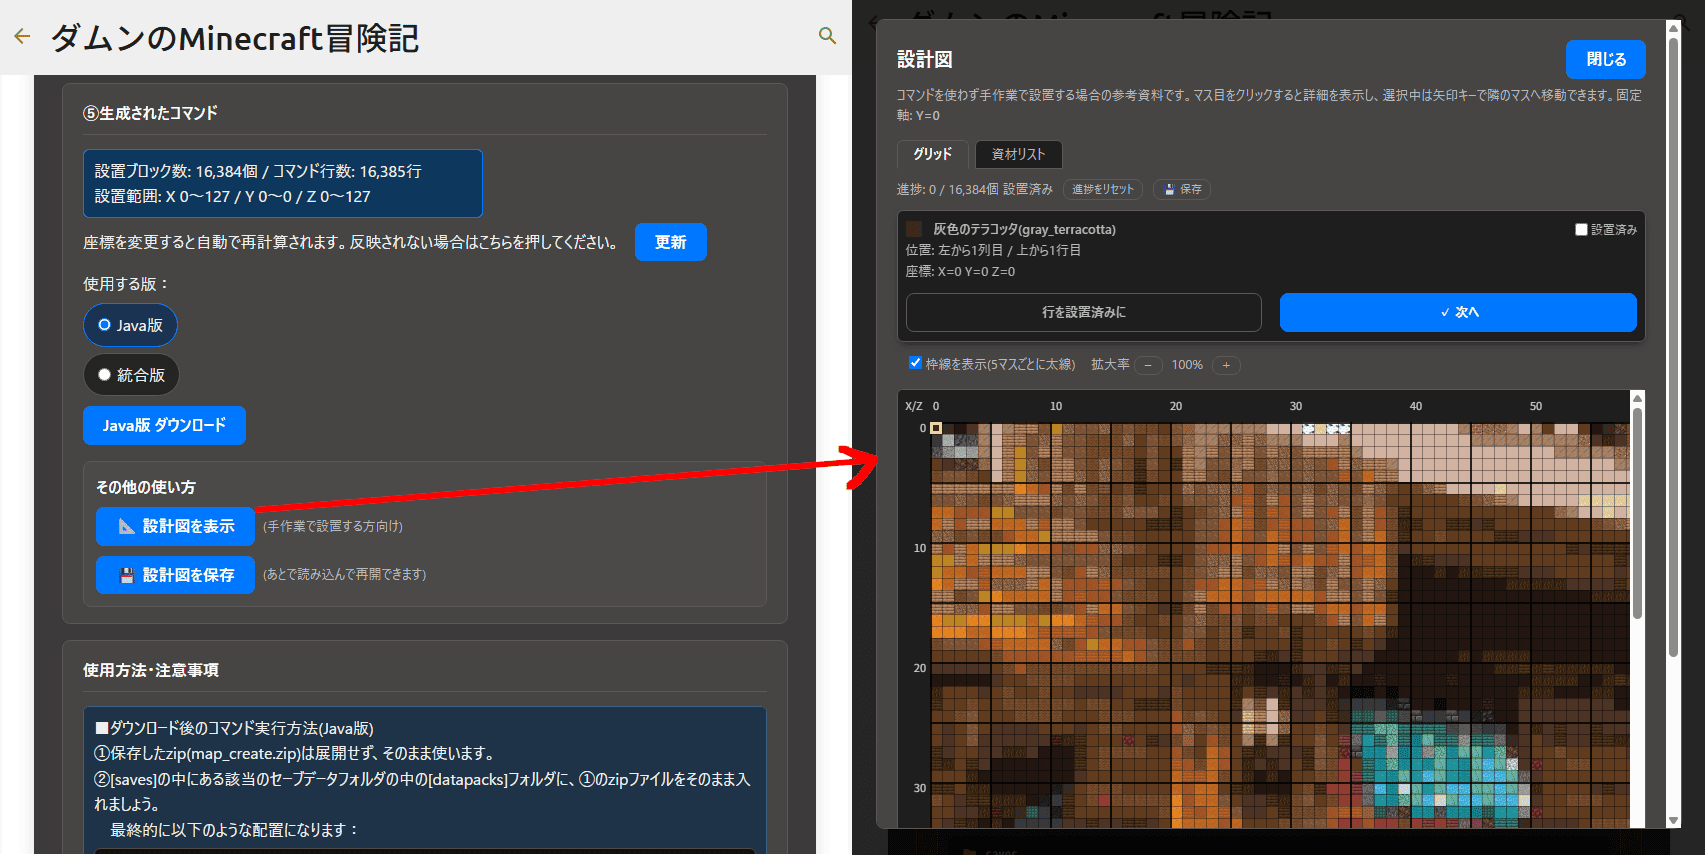
Task: Toggle the 枠線を表示 checkbox
Action: click(x=915, y=363)
